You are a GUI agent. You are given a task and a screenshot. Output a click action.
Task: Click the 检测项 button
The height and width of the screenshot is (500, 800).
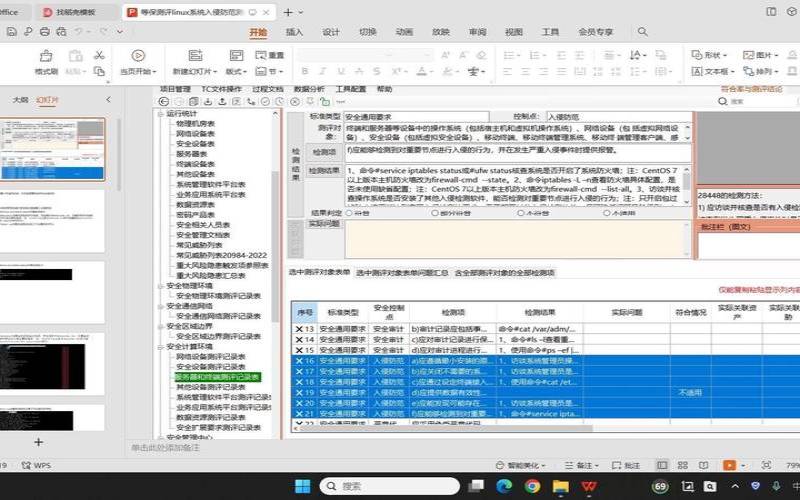[x=324, y=152]
